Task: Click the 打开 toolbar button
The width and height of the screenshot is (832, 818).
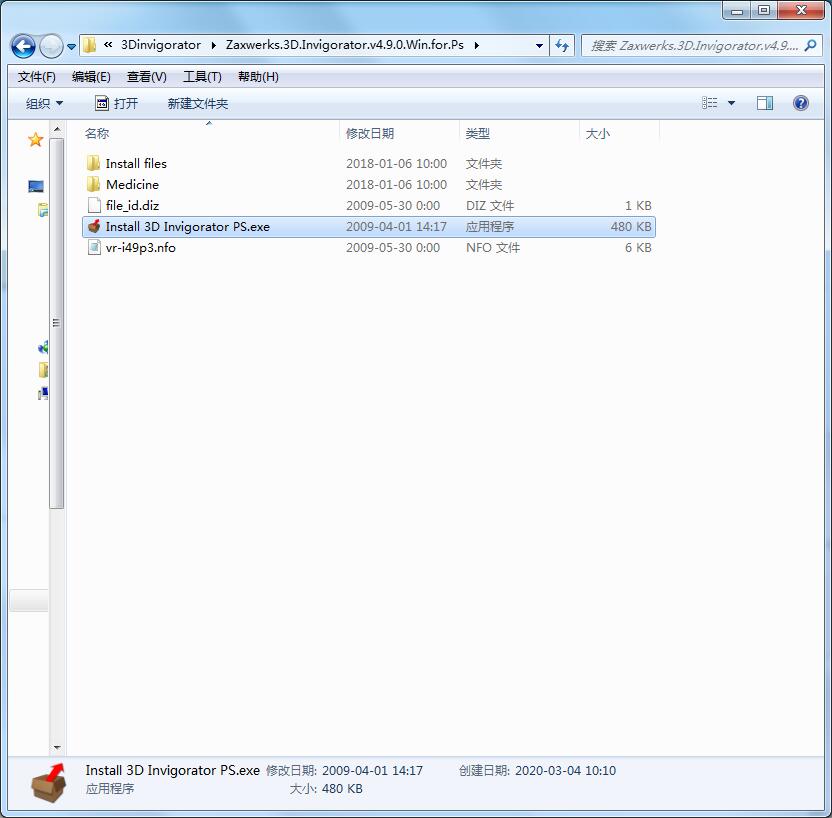Action: 116,103
